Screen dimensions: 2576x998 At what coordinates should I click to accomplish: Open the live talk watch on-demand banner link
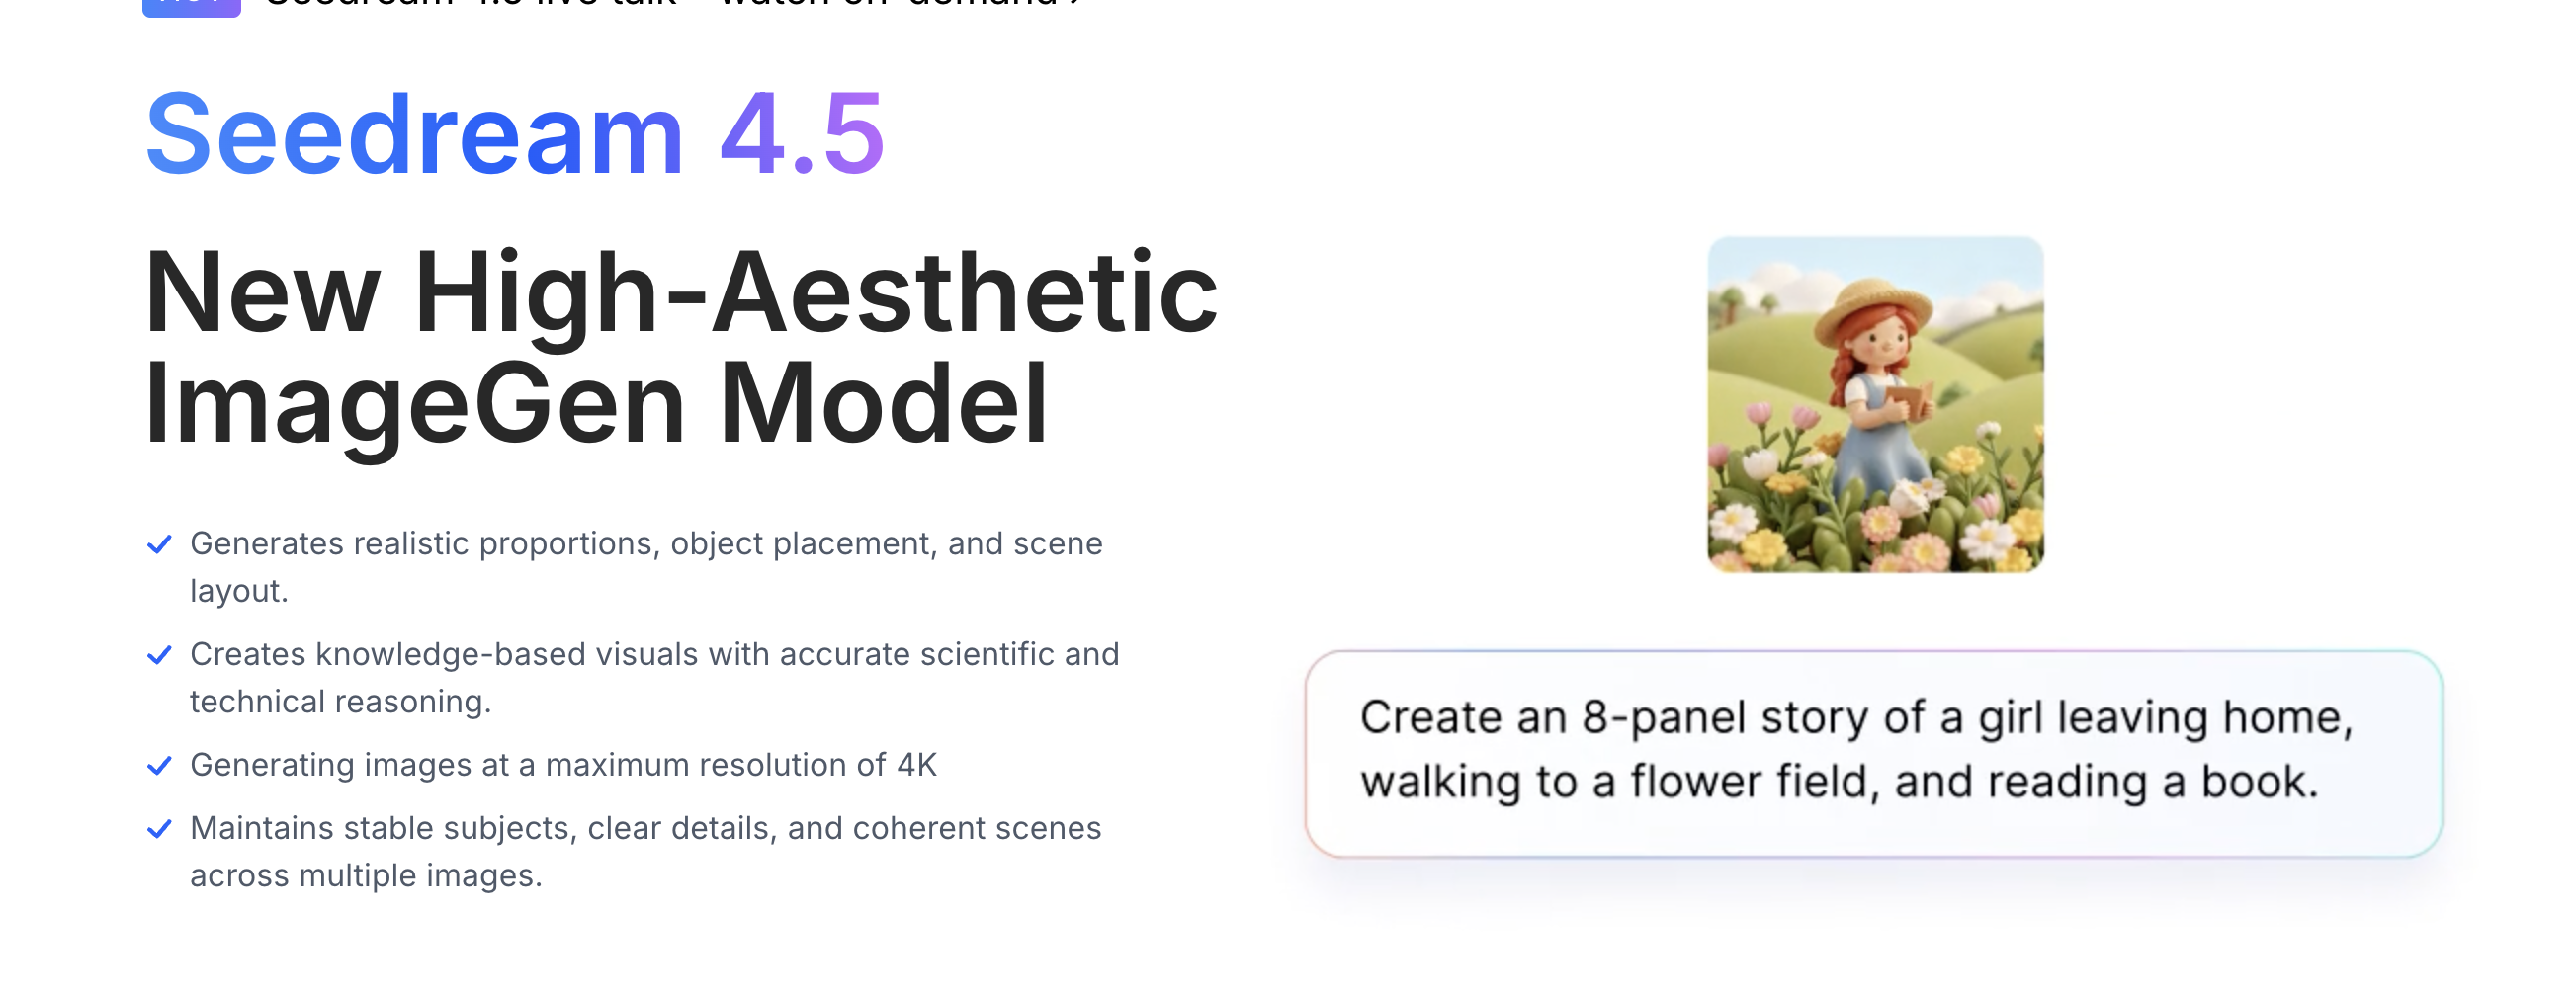[660, 4]
